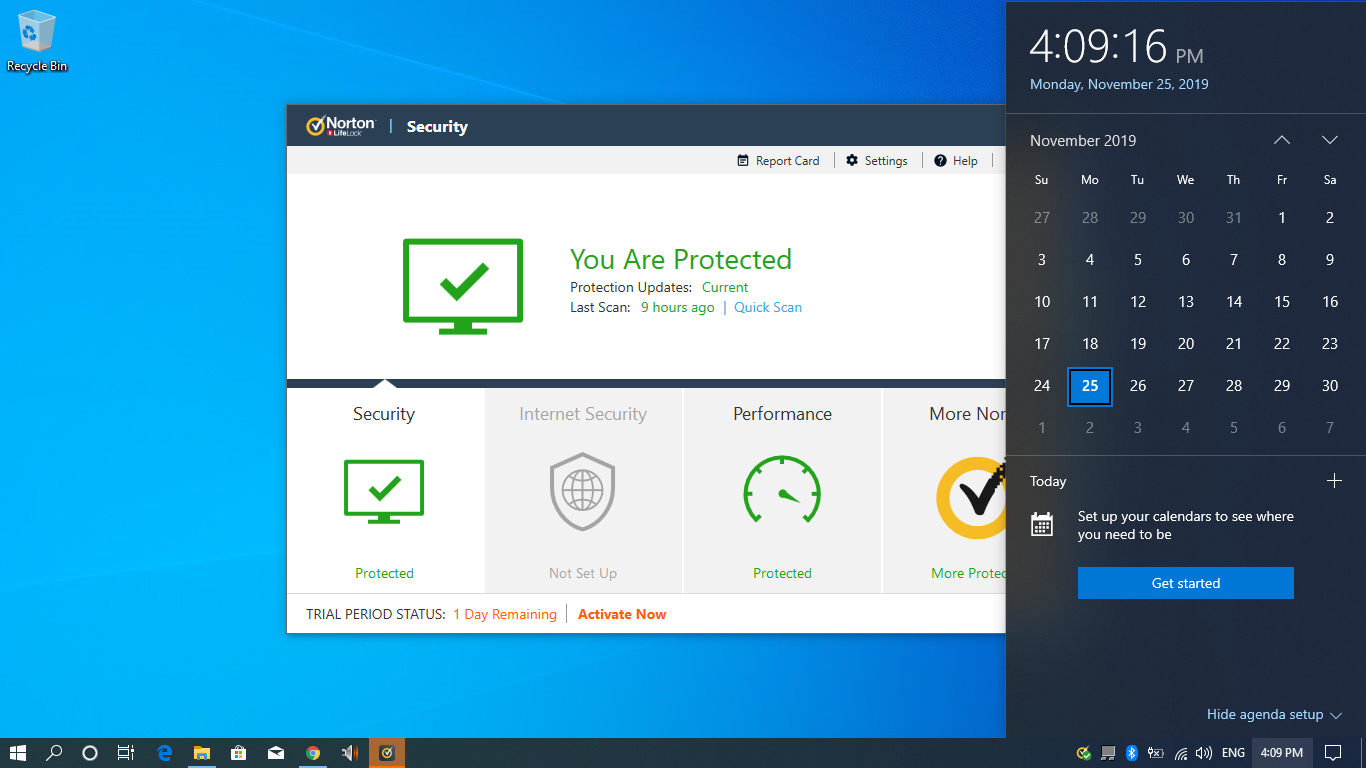
Task: Click the large green protected monitor icon
Action: 462,285
